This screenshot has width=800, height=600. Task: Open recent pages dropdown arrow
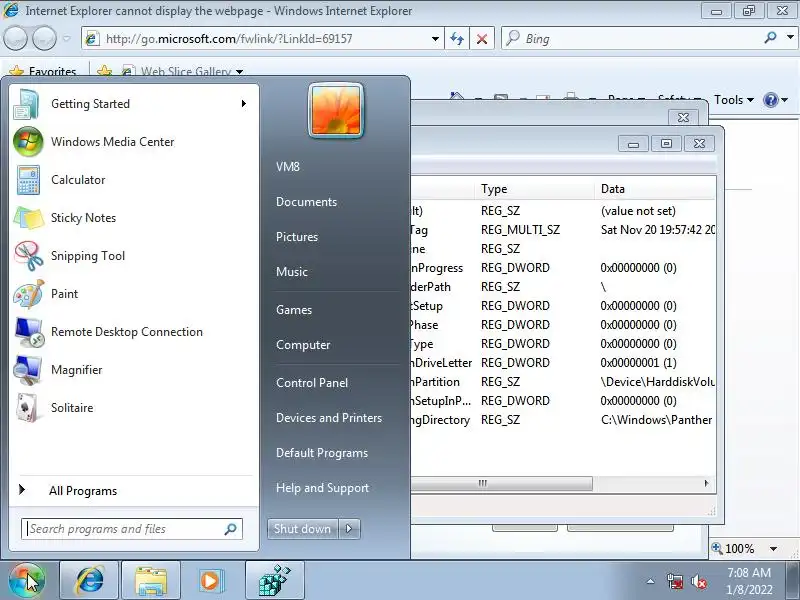tap(66, 39)
